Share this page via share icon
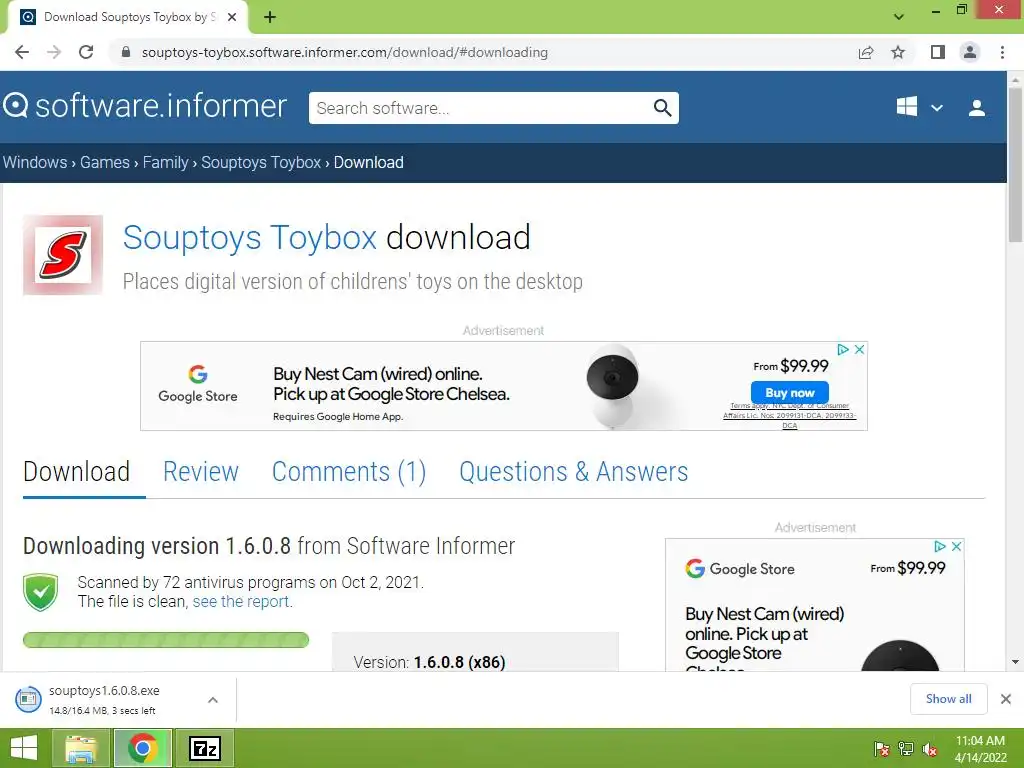The height and width of the screenshot is (768, 1024). (866, 52)
